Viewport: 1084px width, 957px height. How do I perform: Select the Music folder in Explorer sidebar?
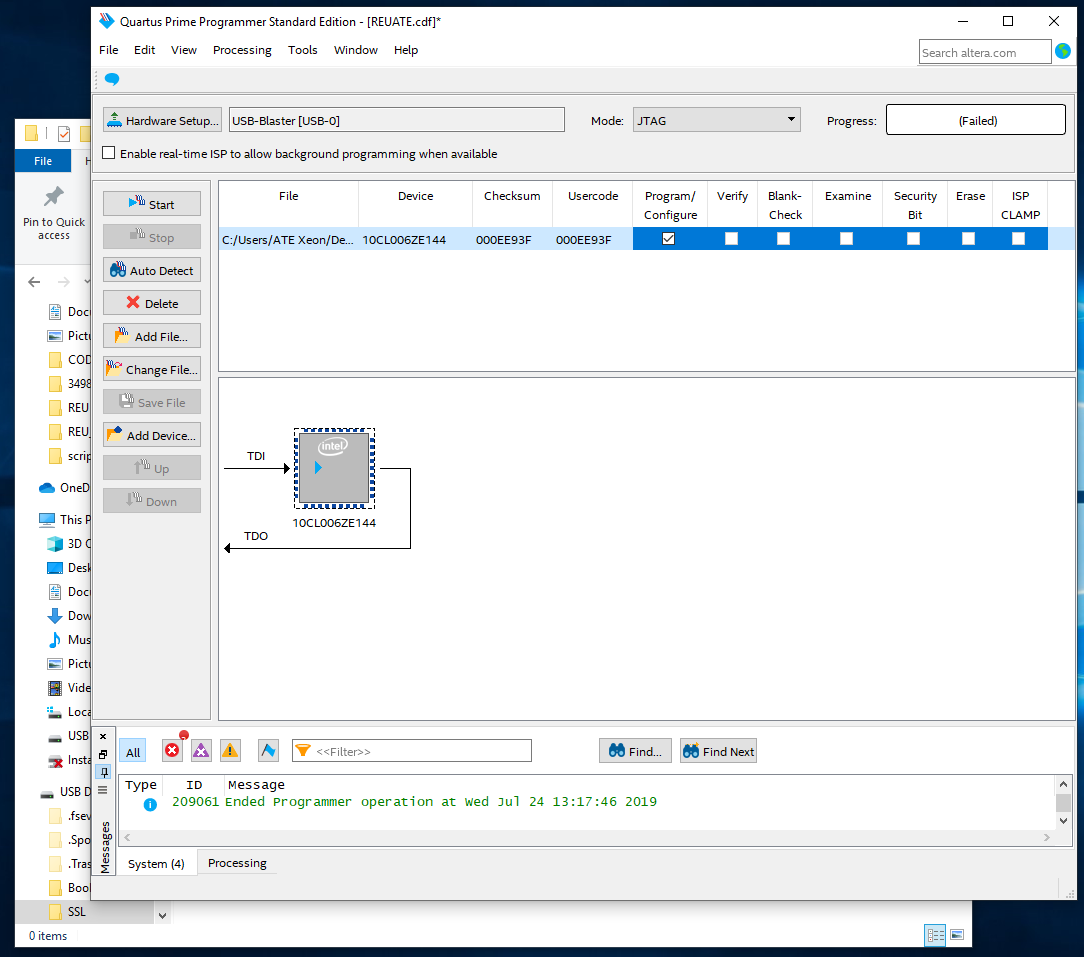coord(69,640)
